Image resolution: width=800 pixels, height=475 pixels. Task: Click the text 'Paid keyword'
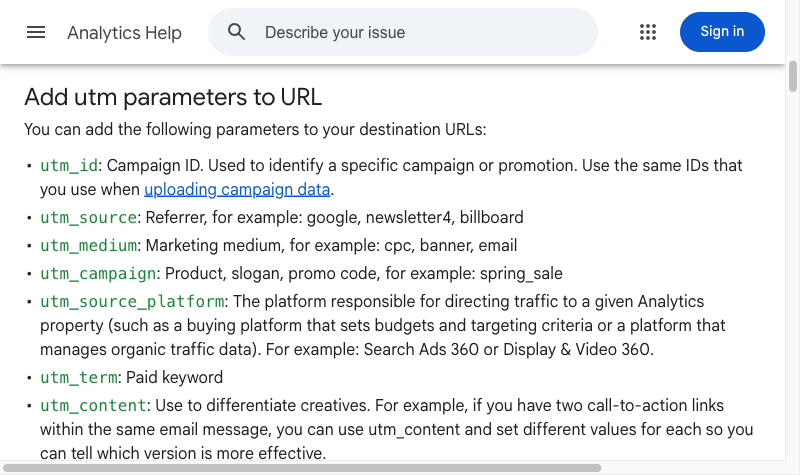pyautogui.click(x=174, y=378)
